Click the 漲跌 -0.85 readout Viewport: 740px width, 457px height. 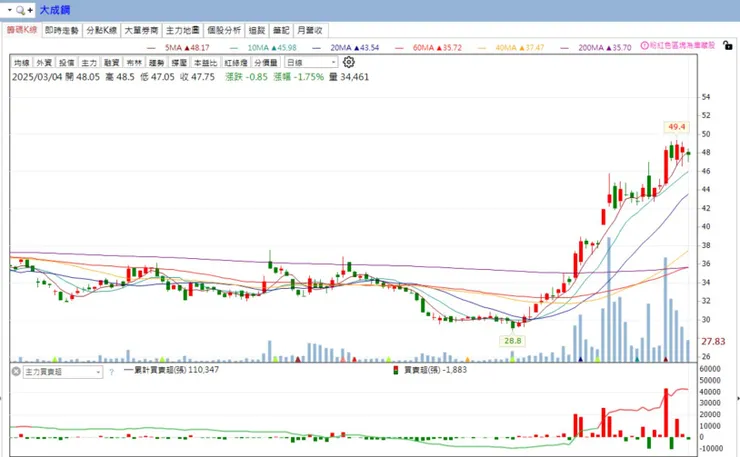coord(246,77)
